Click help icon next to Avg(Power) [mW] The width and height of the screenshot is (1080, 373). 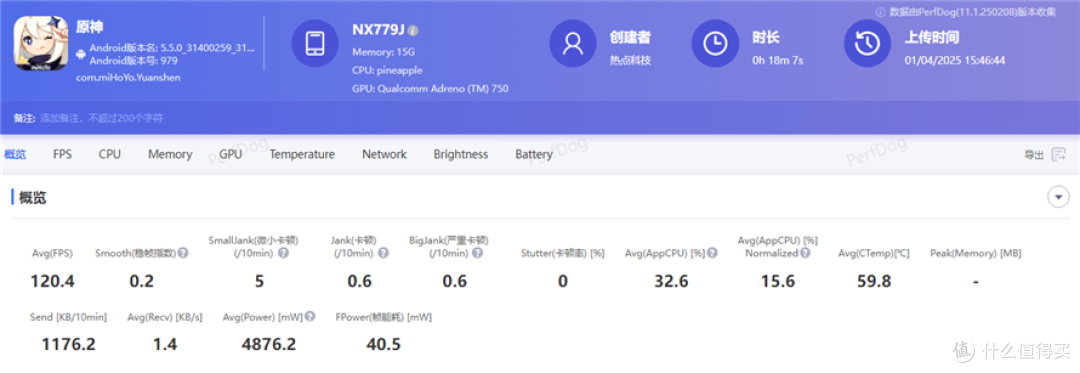(x=311, y=317)
